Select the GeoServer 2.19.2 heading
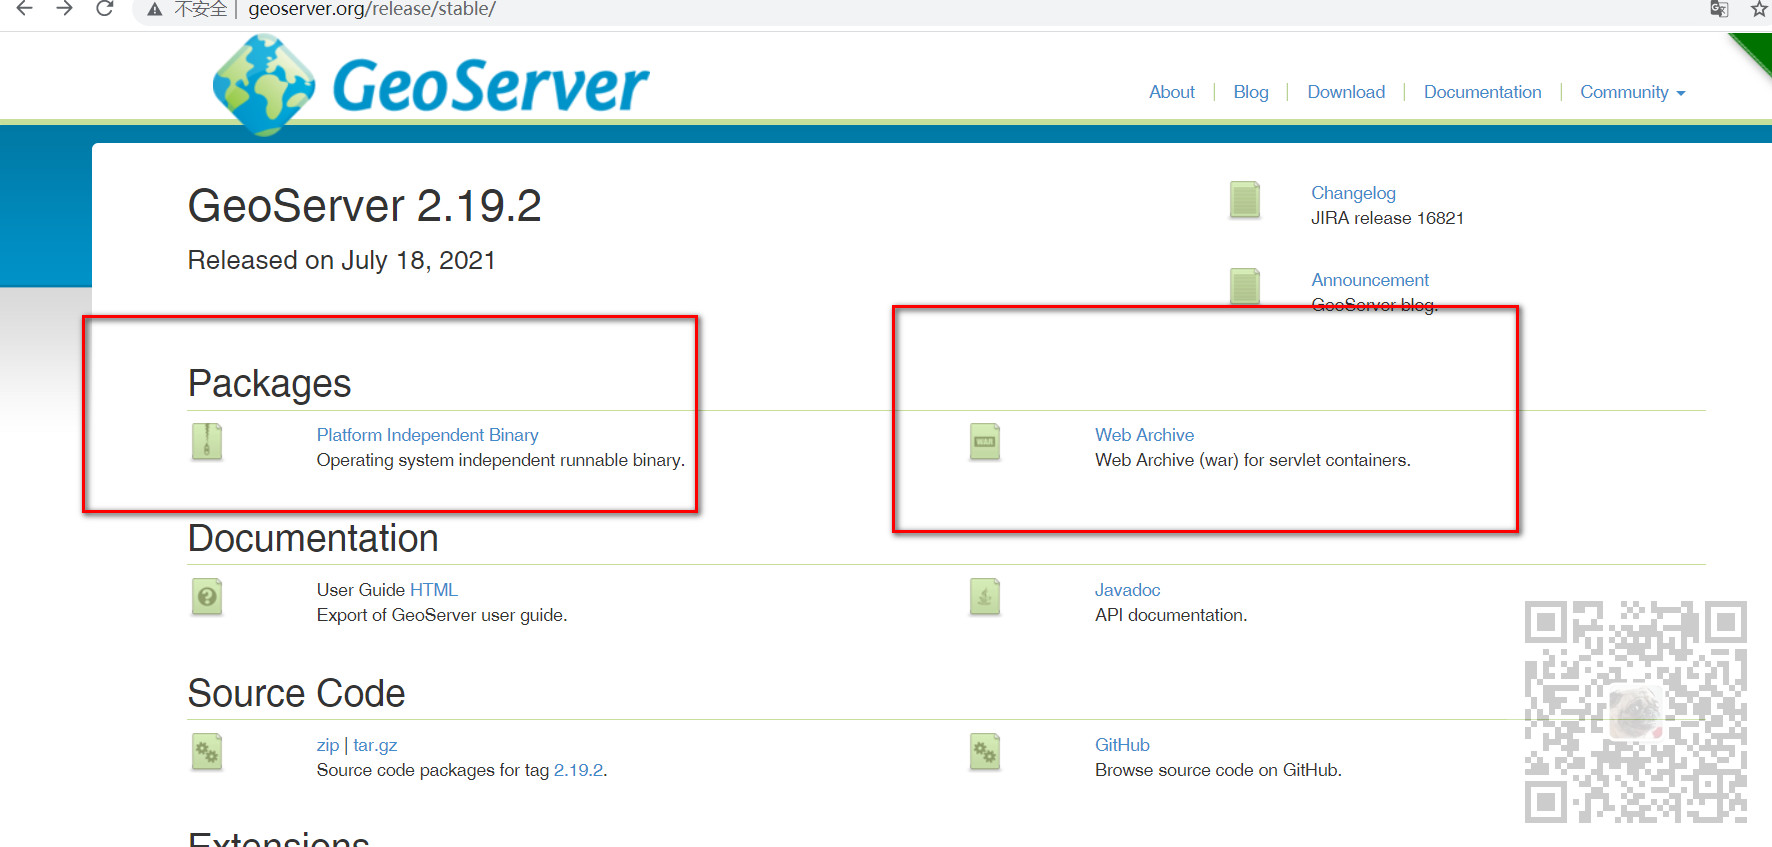Image resolution: width=1772 pixels, height=847 pixels. pyautogui.click(x=364, y=206)
